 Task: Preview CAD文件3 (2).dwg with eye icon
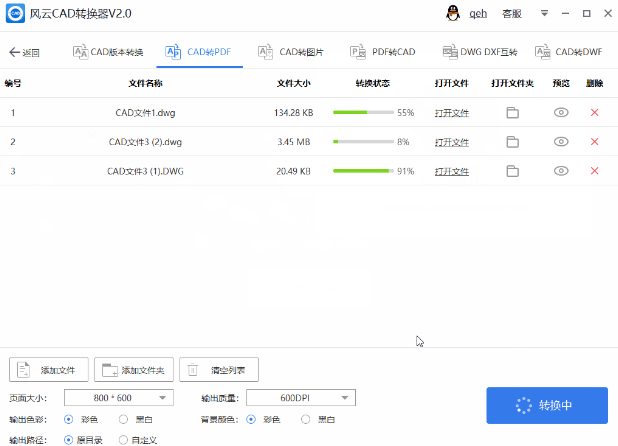(561, 141)
